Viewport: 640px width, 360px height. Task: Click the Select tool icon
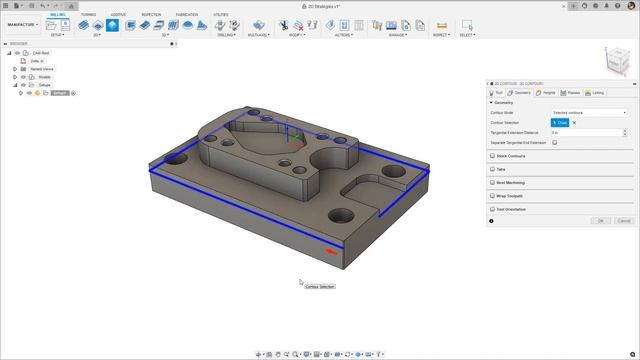pos(467,25)
